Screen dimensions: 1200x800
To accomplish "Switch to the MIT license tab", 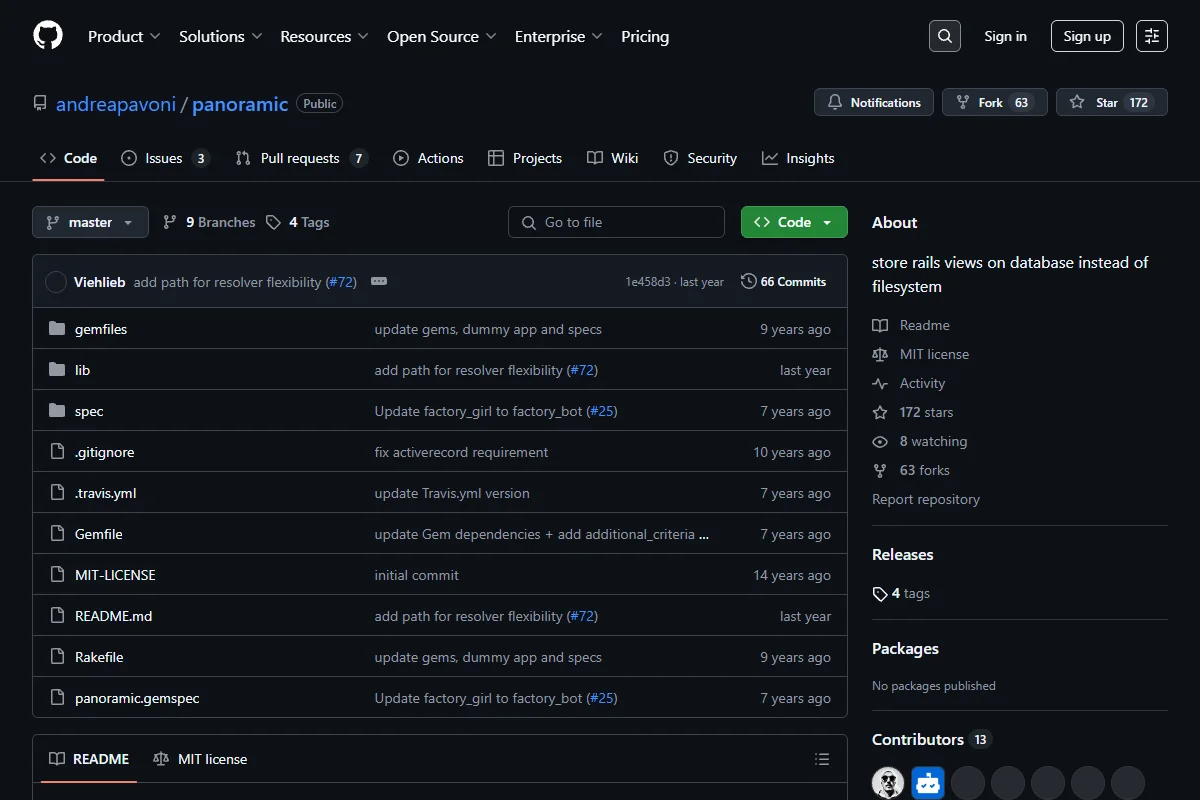I will (200, 759).
